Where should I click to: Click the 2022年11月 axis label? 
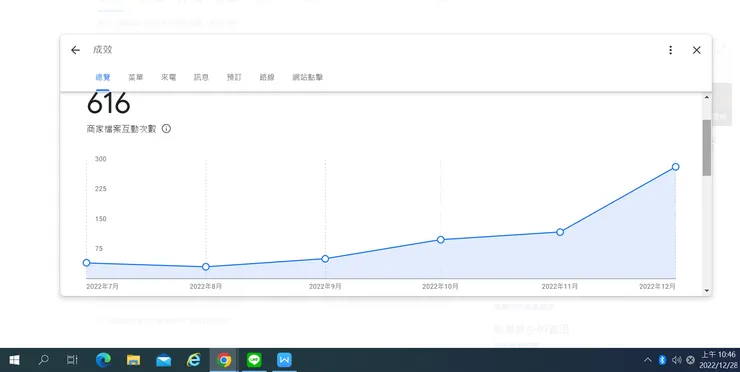click(560, 287)
